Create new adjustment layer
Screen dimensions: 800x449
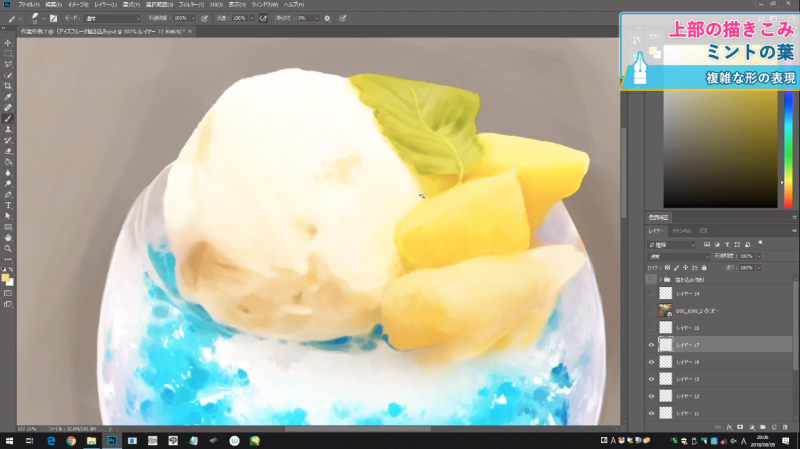(752, 427)
